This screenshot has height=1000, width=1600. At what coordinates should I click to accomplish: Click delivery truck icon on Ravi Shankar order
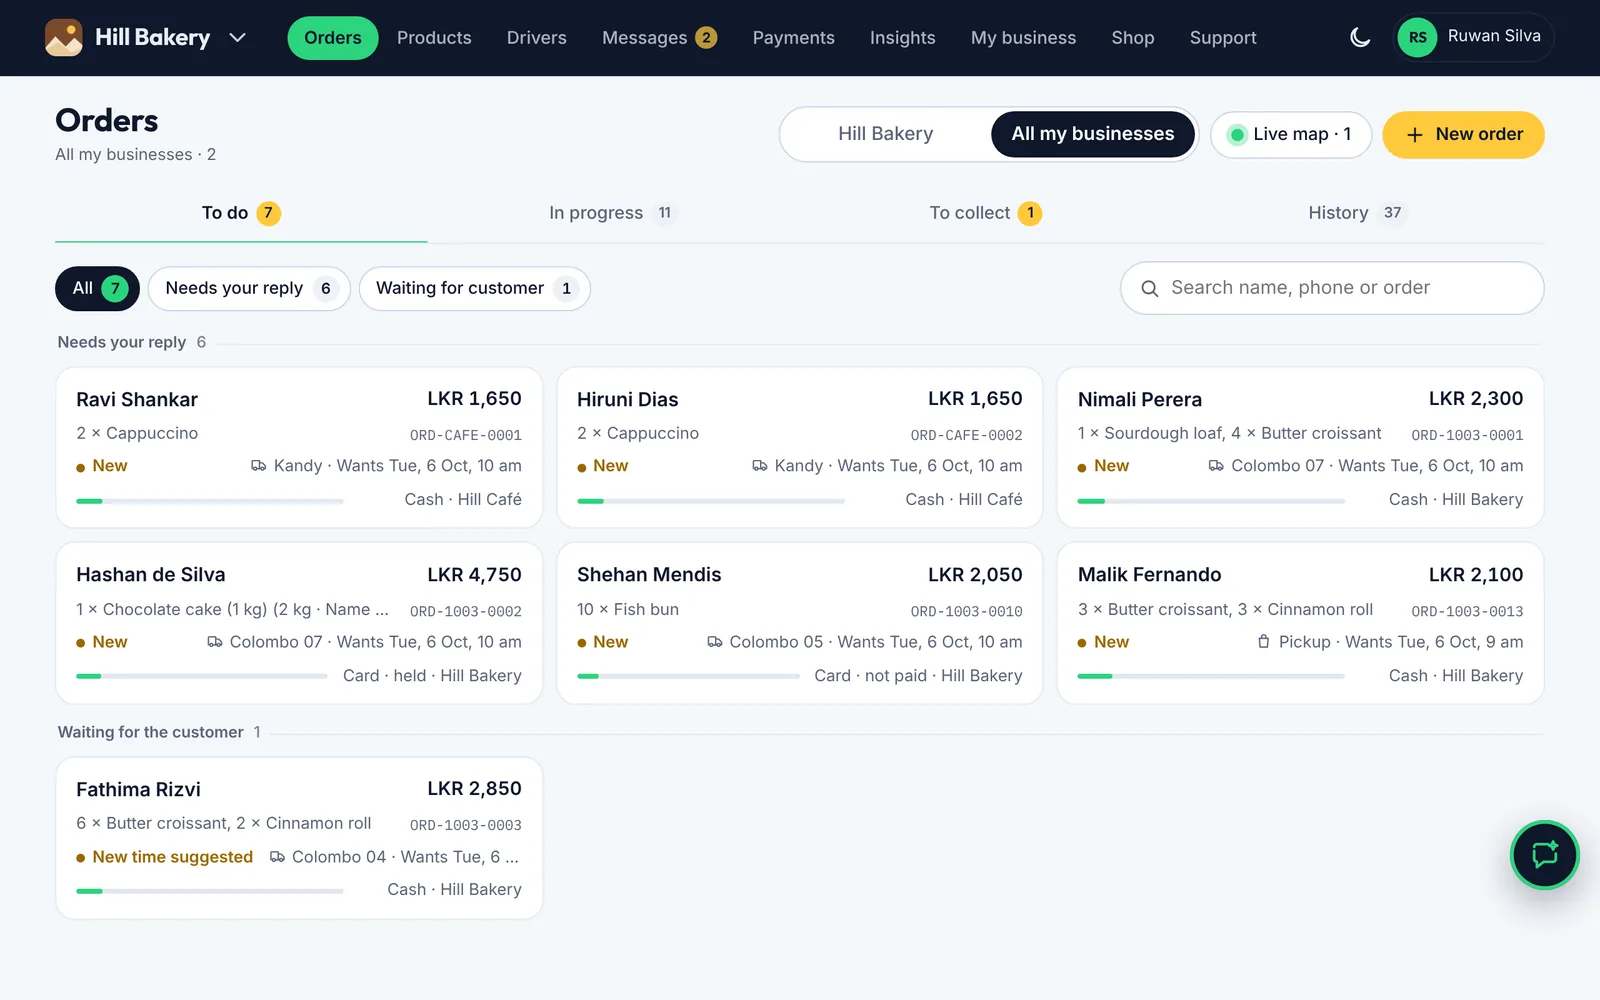pos(258,466)
